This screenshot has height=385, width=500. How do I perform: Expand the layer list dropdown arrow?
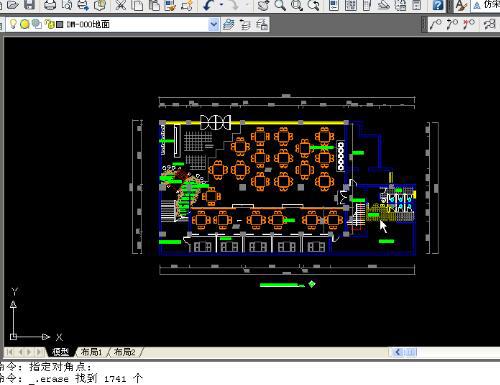[214, 24]
